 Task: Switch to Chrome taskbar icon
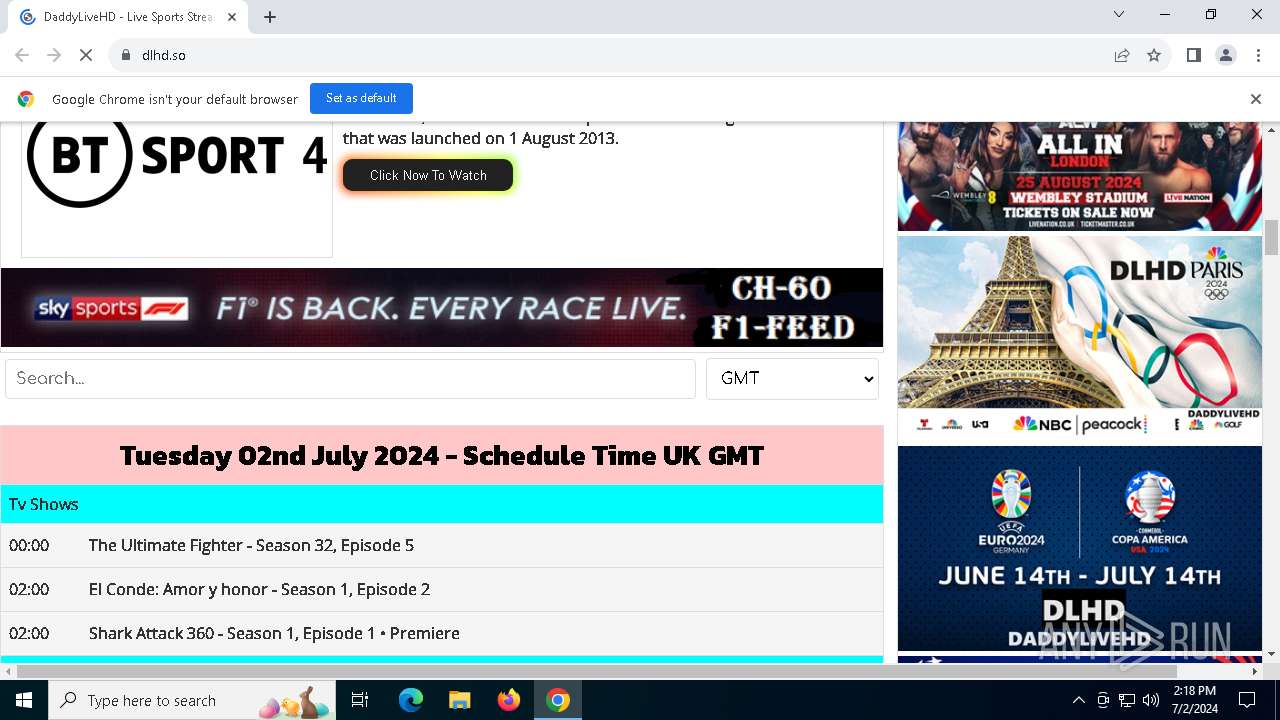(x=558, y=700)
